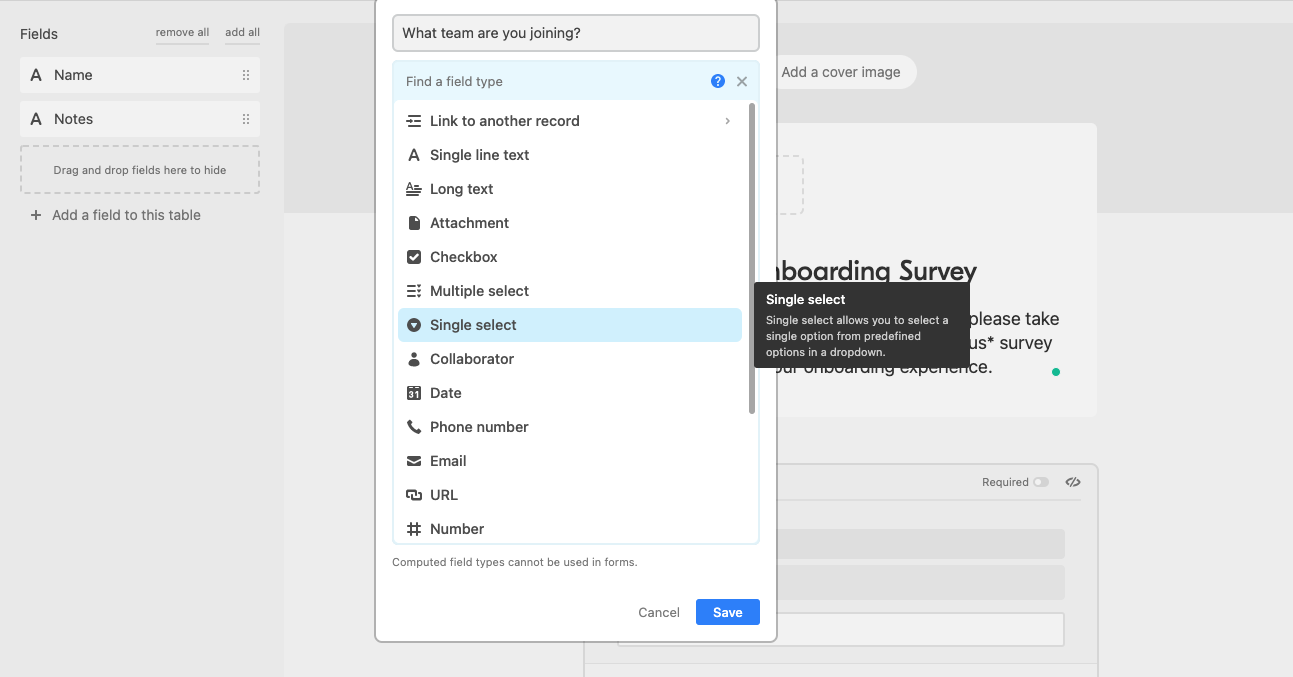Choose Single select field type
This screenshot has width=1293, height=677.
pos(570,325)
